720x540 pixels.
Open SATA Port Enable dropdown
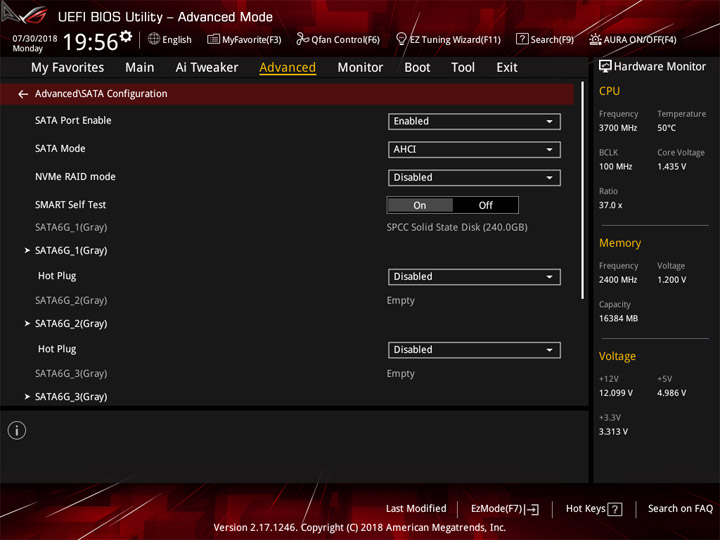(x=474, y=121)
